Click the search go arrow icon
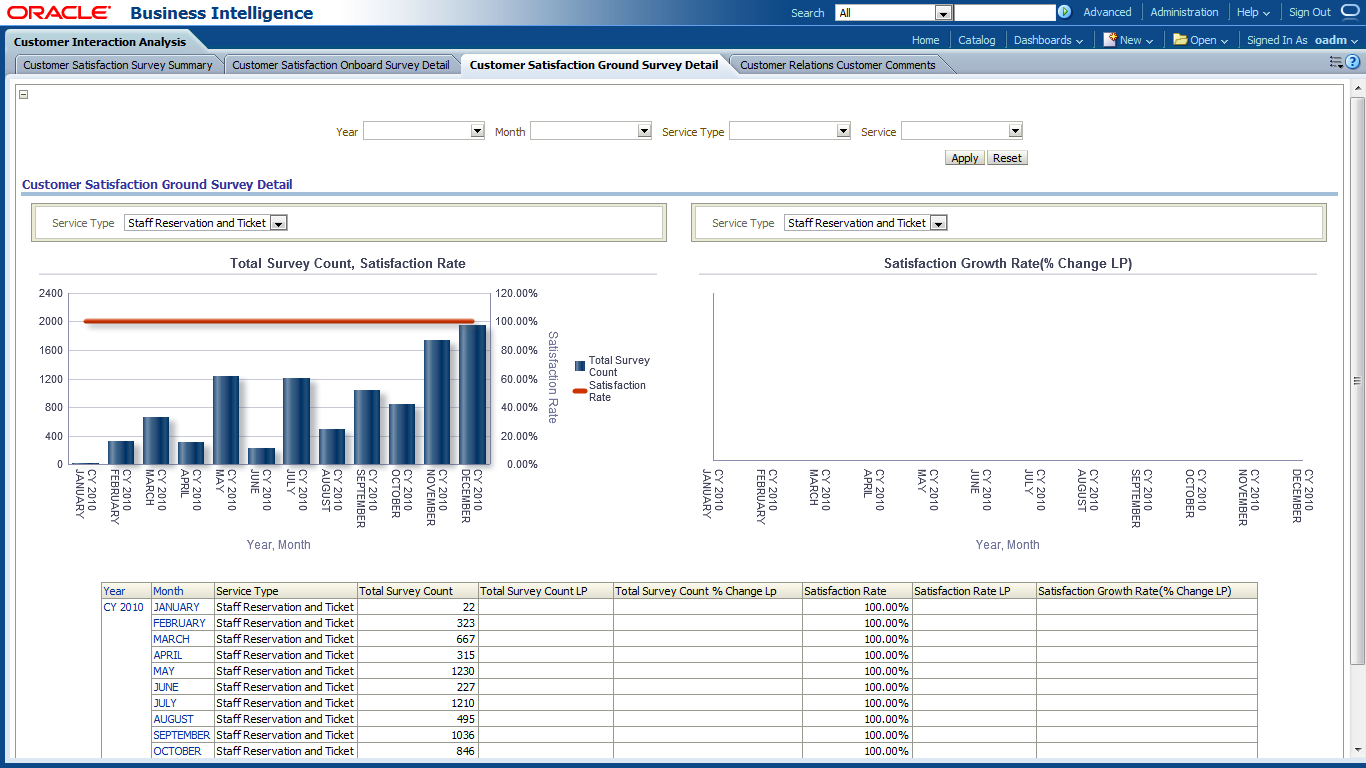 [x=1064, y=13]
